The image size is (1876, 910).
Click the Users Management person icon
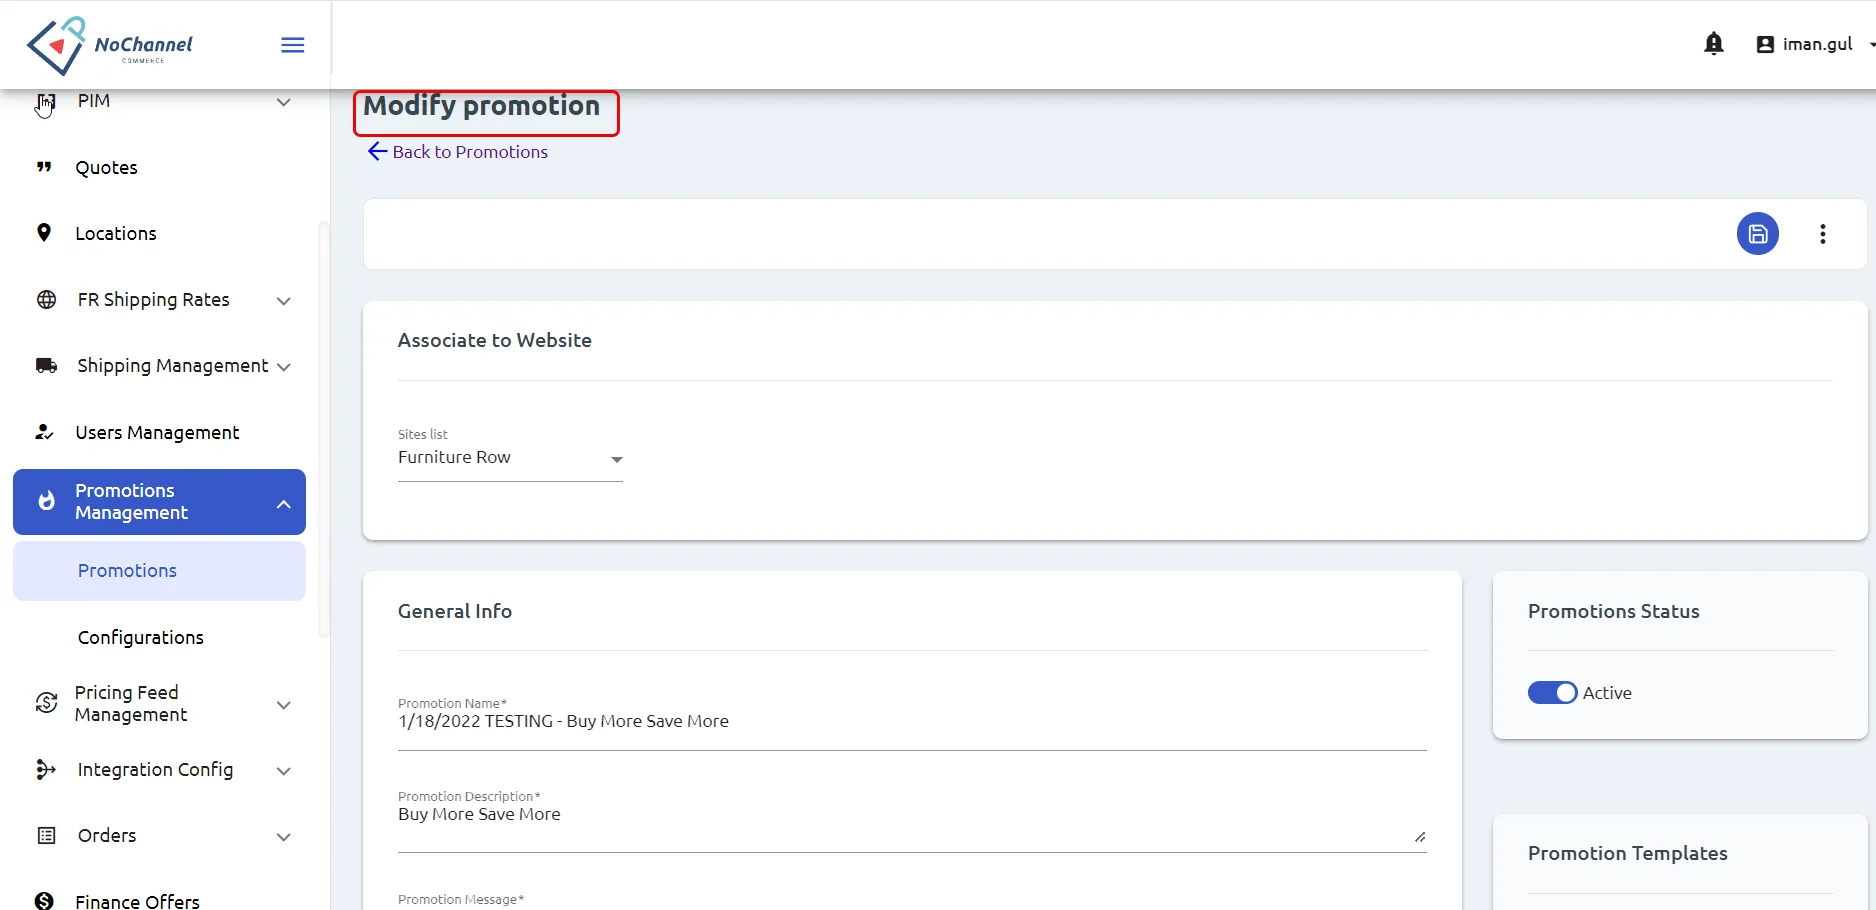pyautogui.click(x=44, y=432)
